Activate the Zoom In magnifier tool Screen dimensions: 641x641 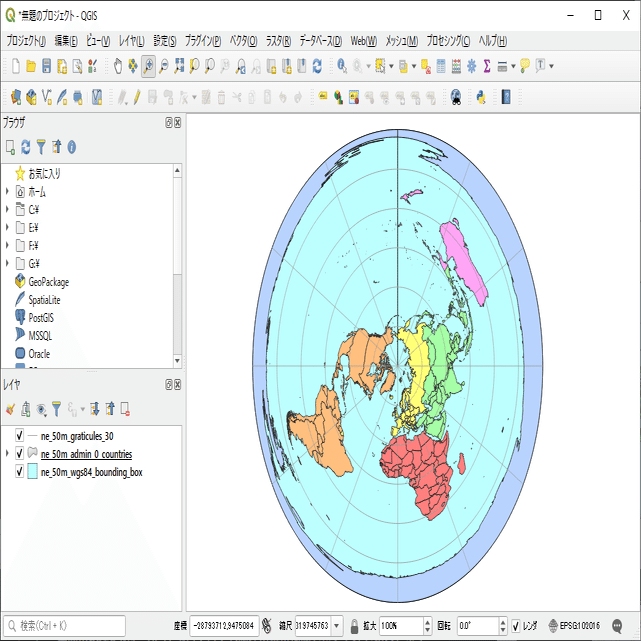click(x=148, y=66)
